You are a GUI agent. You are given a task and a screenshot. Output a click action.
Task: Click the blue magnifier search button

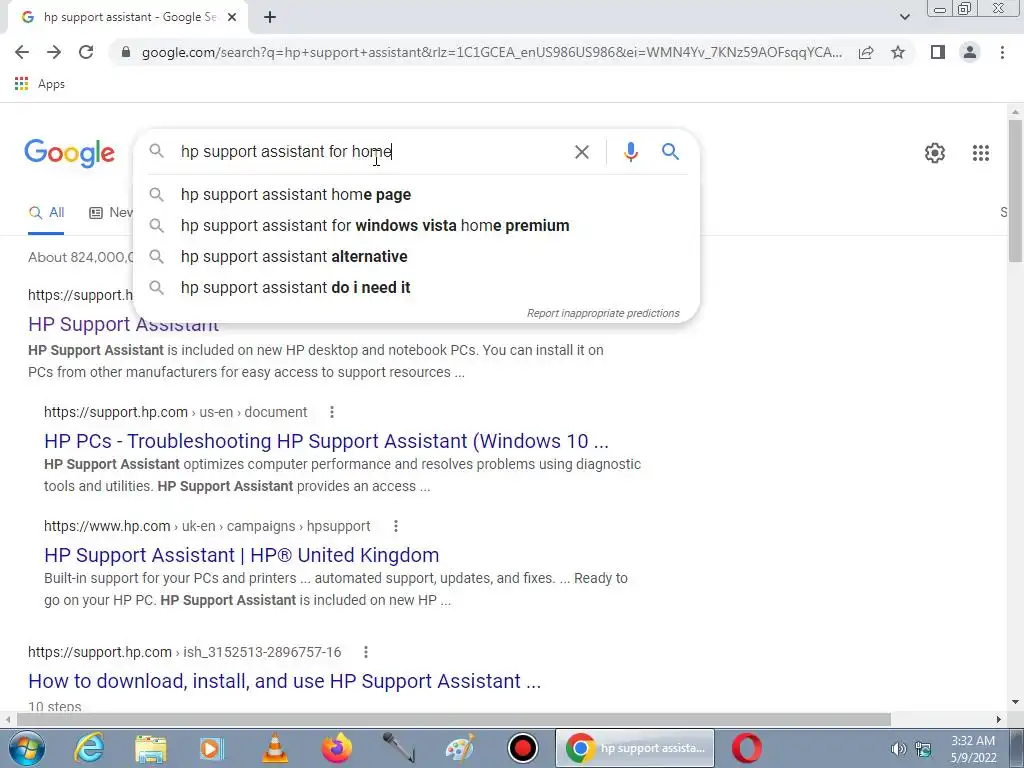tap(670, 152)
